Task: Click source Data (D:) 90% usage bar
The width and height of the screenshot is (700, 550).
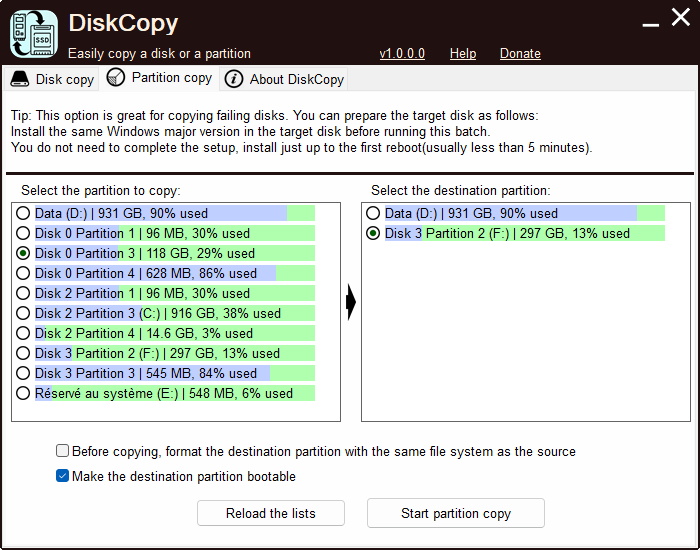Action: tap(175, 213)
